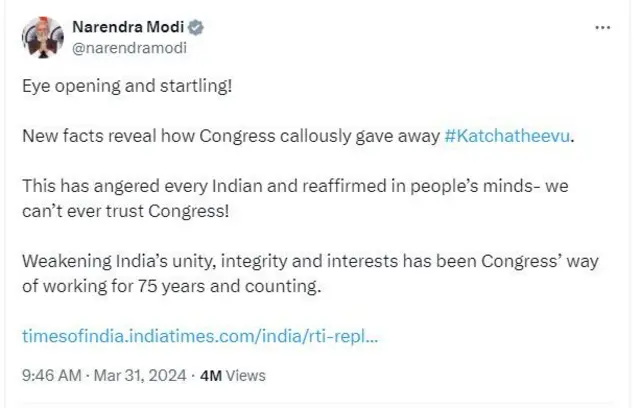
Task: Open Narendra Modi's profile picture
Action: tap(40, 37)
